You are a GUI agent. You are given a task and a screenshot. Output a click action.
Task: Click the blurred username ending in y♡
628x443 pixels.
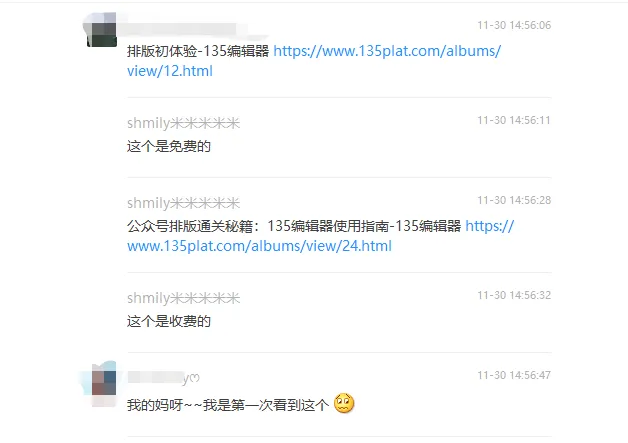pos(163,378)
